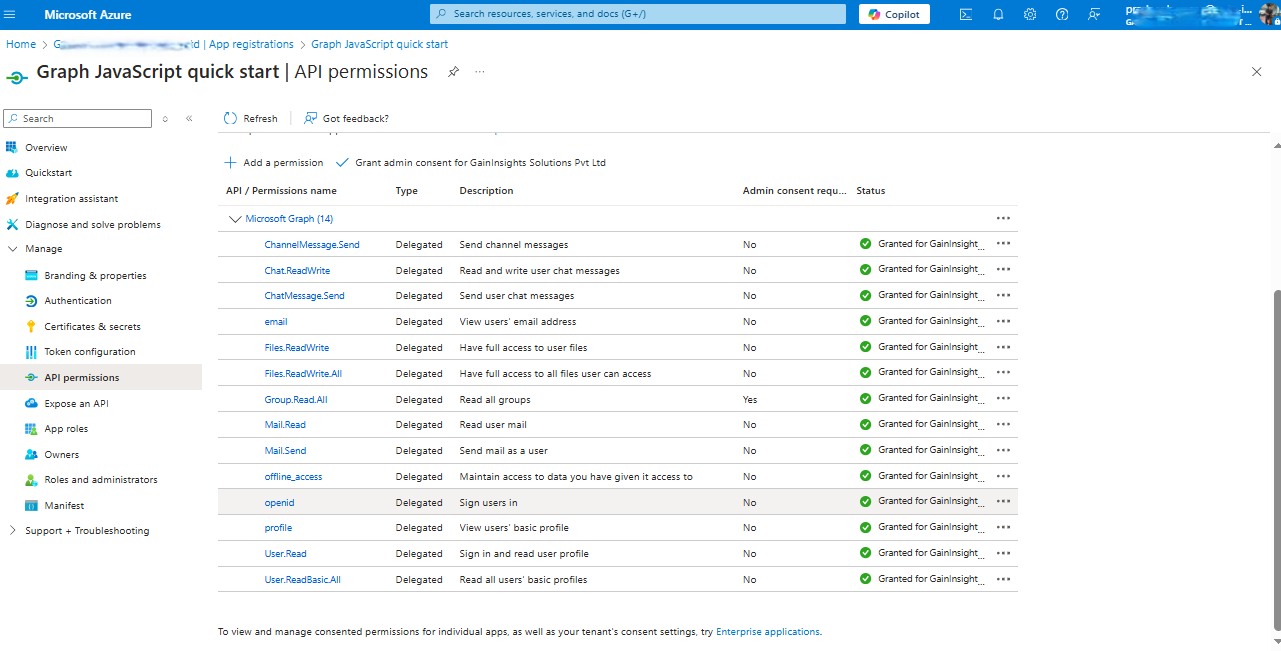Click the granted status icon for Group.Read.All
Image resolution: width=1281 pixels, height=651 pixels.
(864, 398)
